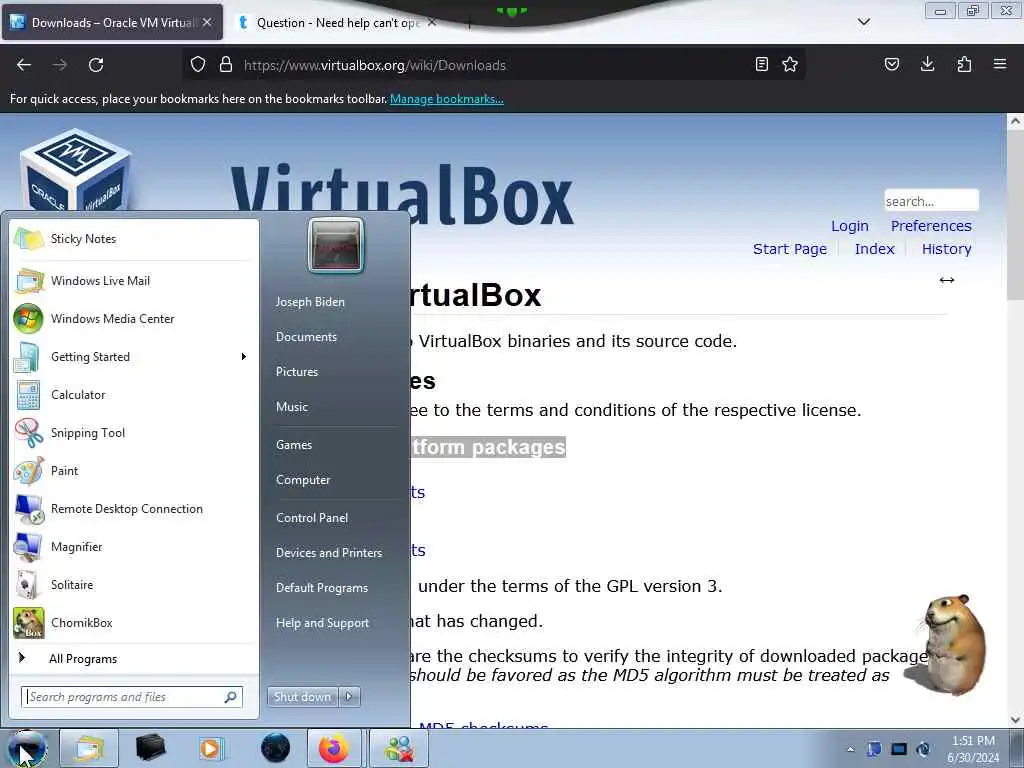Expand All Programs list
1024x768 pixels.
(134, 659)
